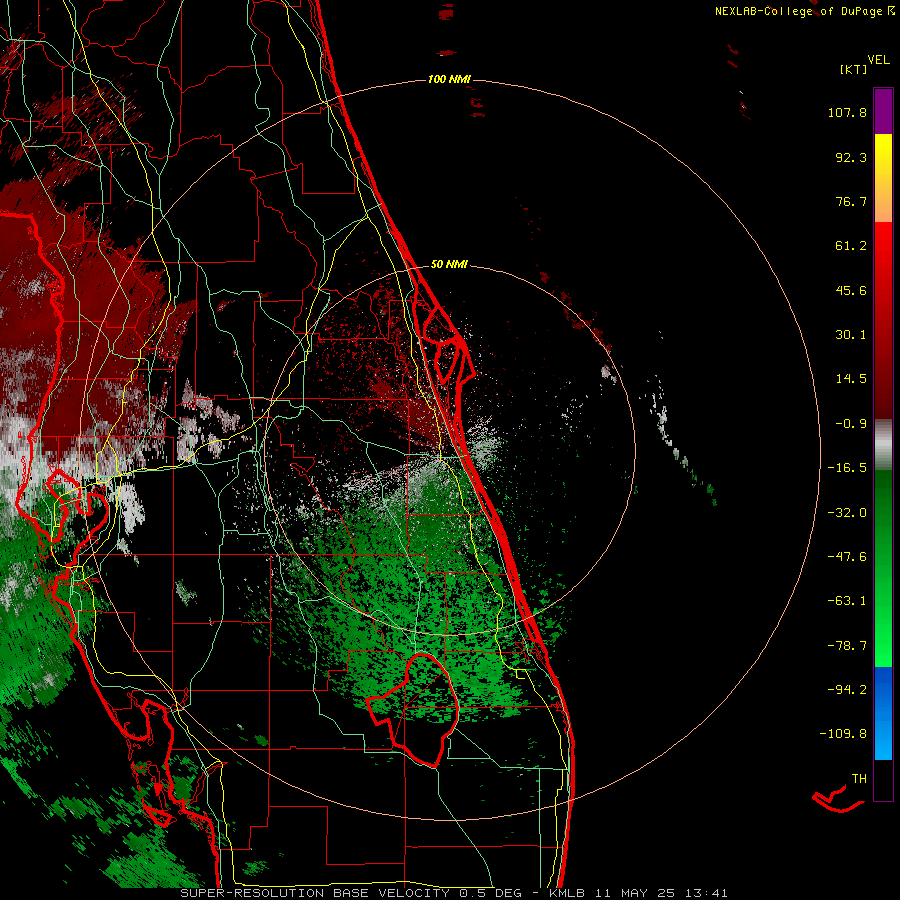Click the -63.1 velocity scale value
The image size is (900, 900).
click(x=847, y=601)
